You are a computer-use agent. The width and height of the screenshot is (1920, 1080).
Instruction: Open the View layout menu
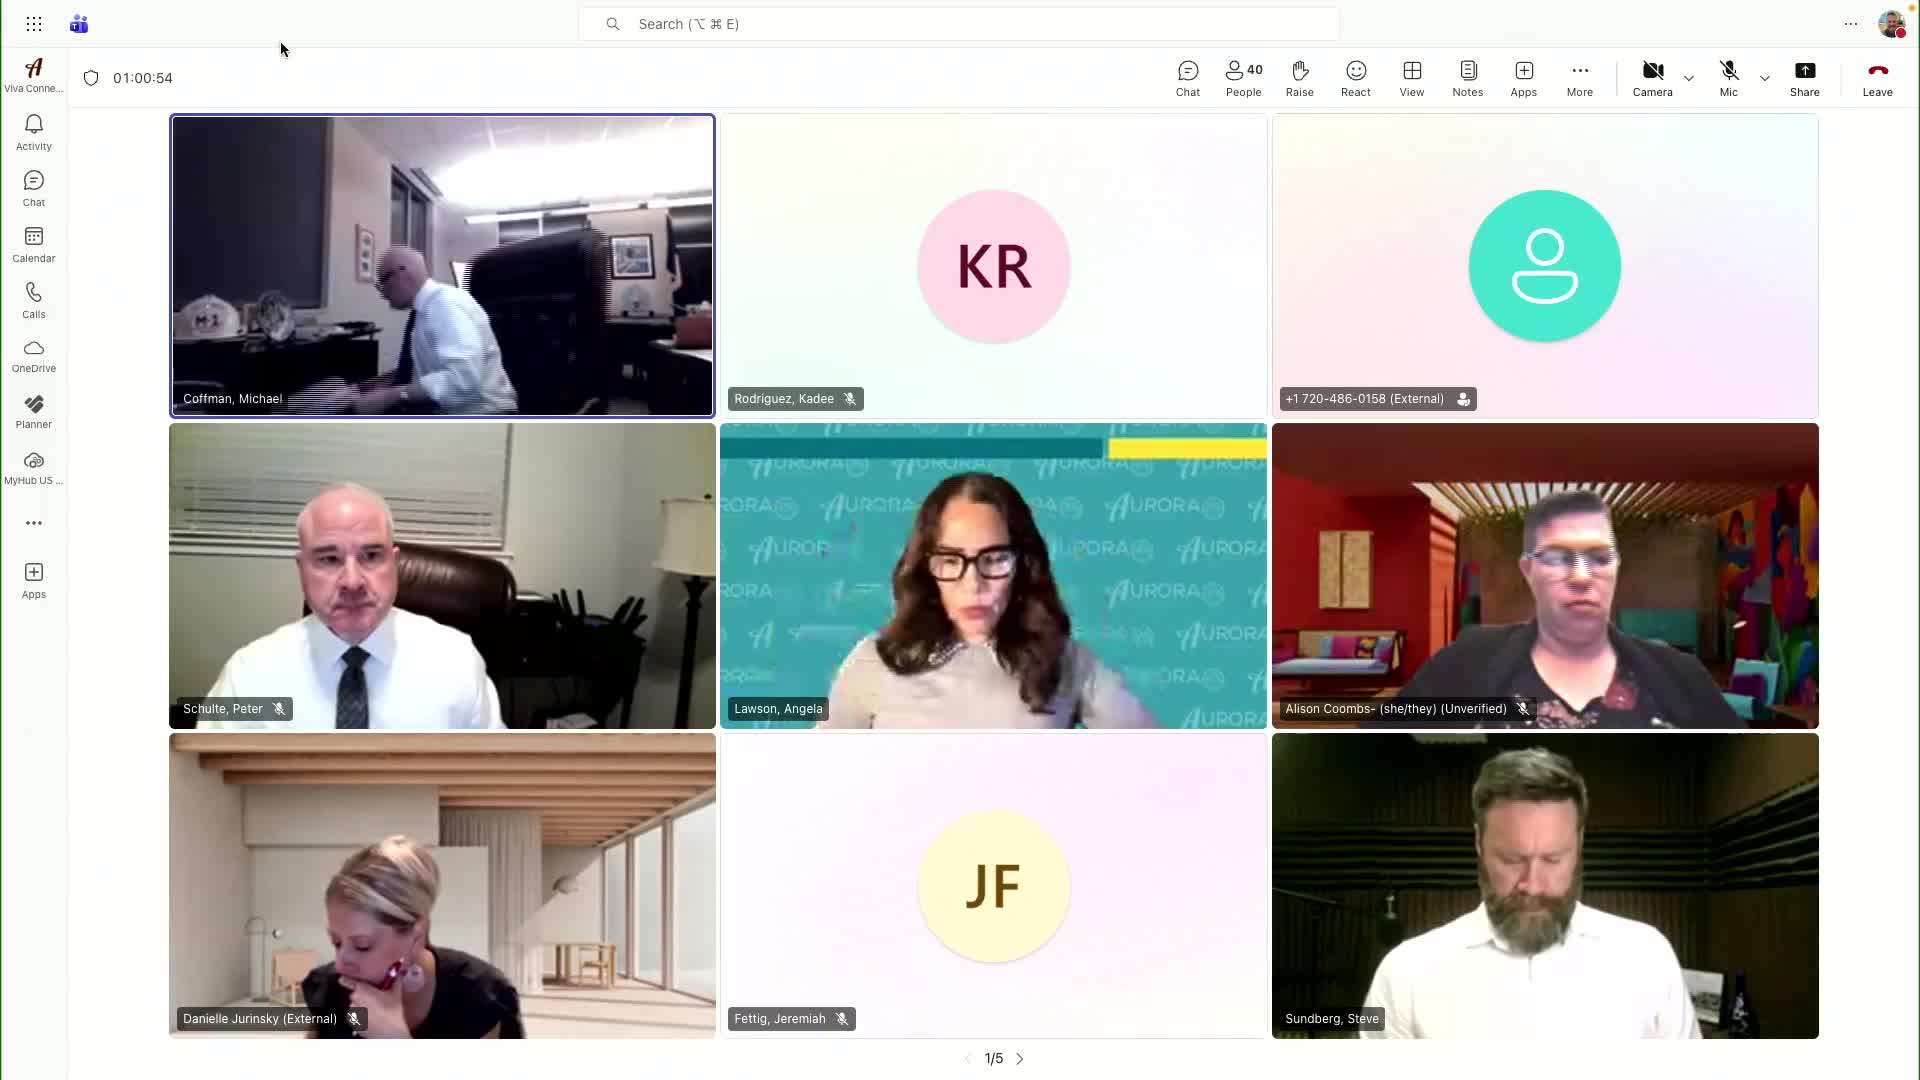click(x=1411, y=78)
